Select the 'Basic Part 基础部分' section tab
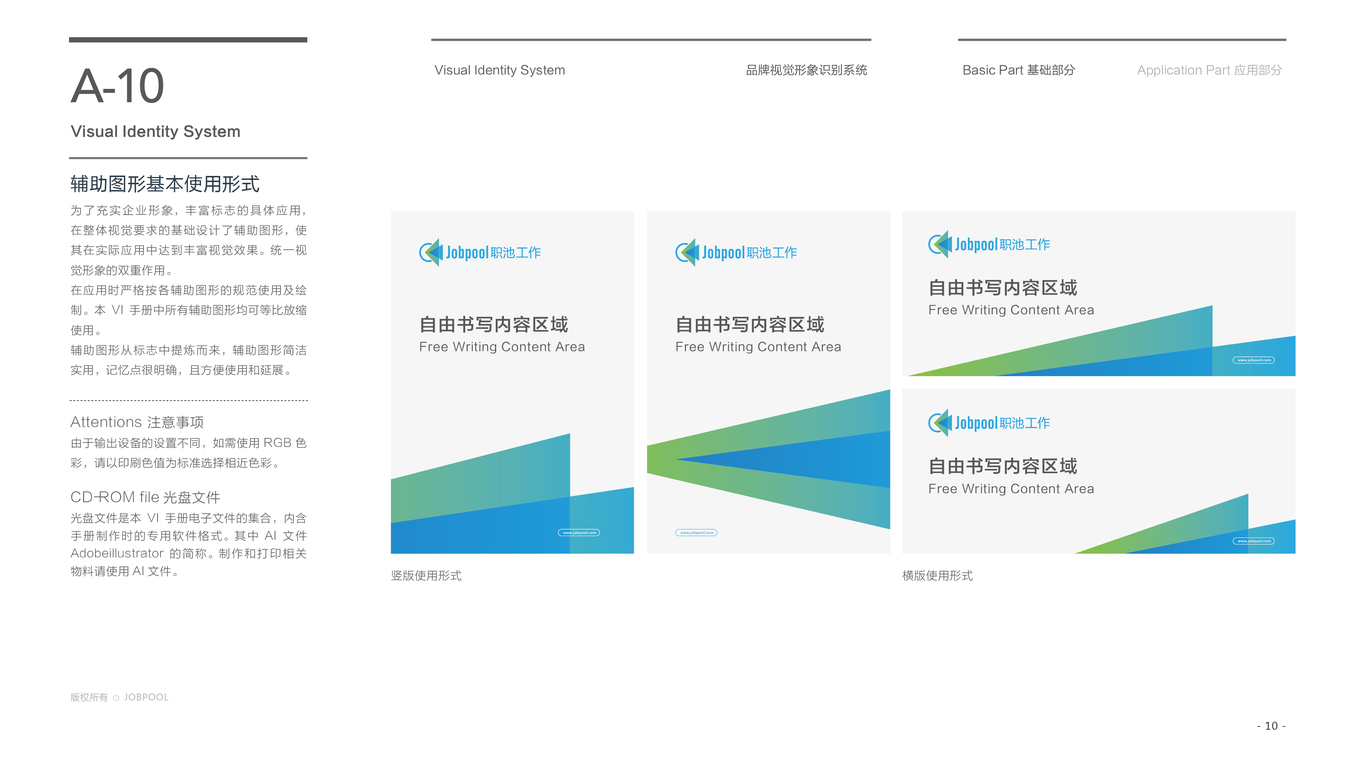1366x768 pixels. coord(1018,70)
